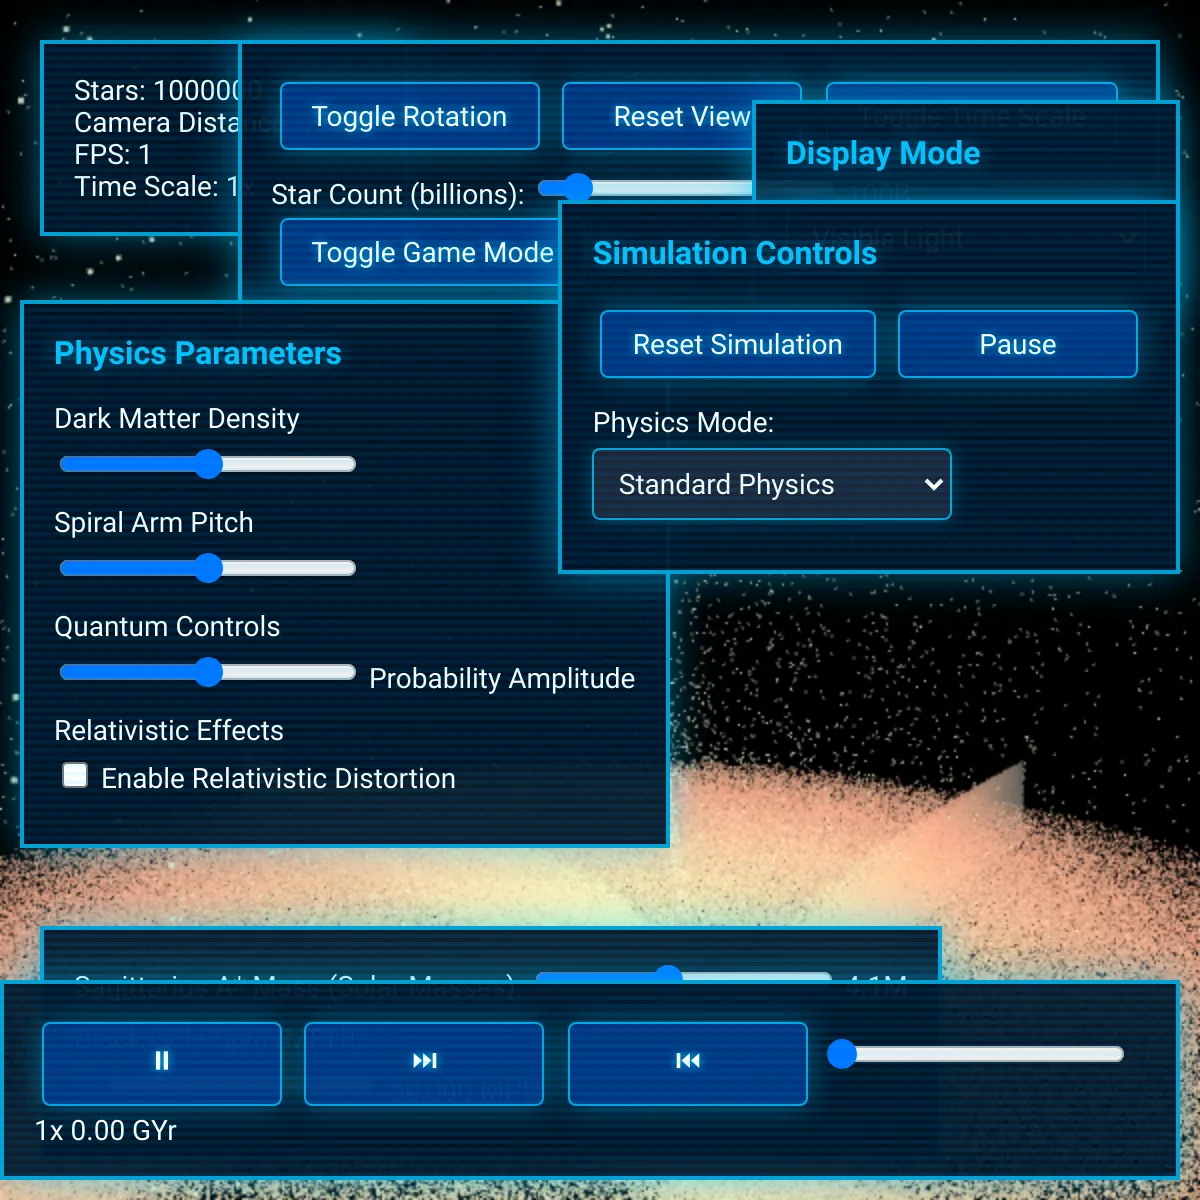This screenshot has width=1200, height=1200.
Task: Adjust the Sagittarius A* Mass slider
Action: point(670,975)
